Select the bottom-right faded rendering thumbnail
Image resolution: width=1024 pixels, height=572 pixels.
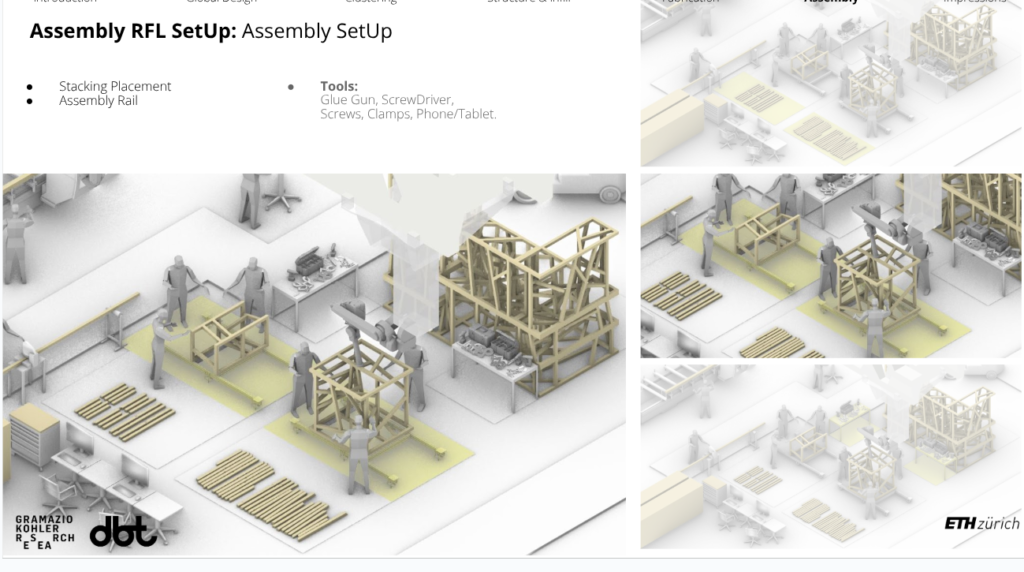(830, 457)
